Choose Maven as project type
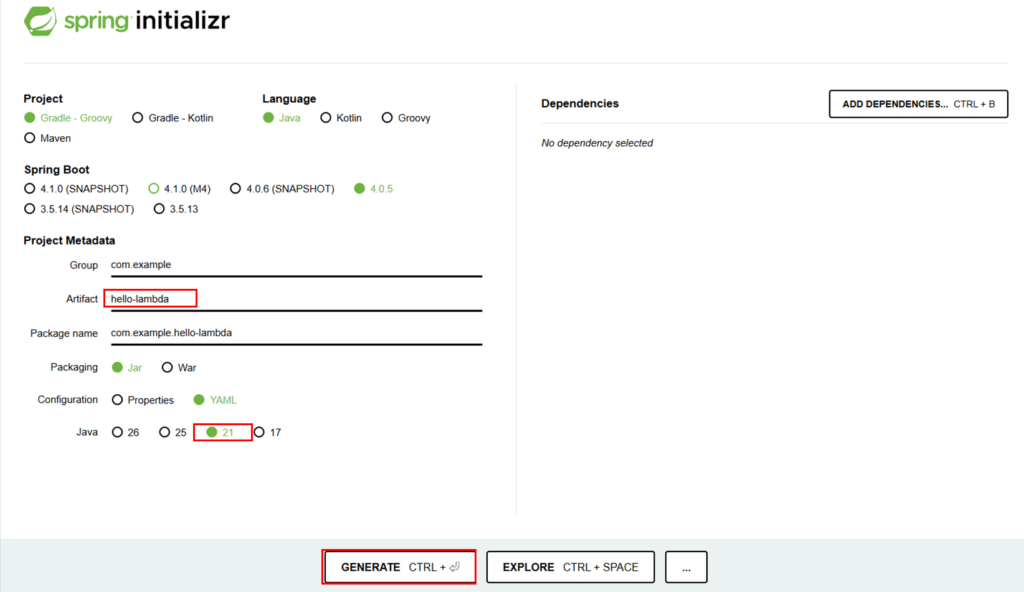Image resolution: width=1024 pixels, height=592 pixels. [x=30, y=138]
